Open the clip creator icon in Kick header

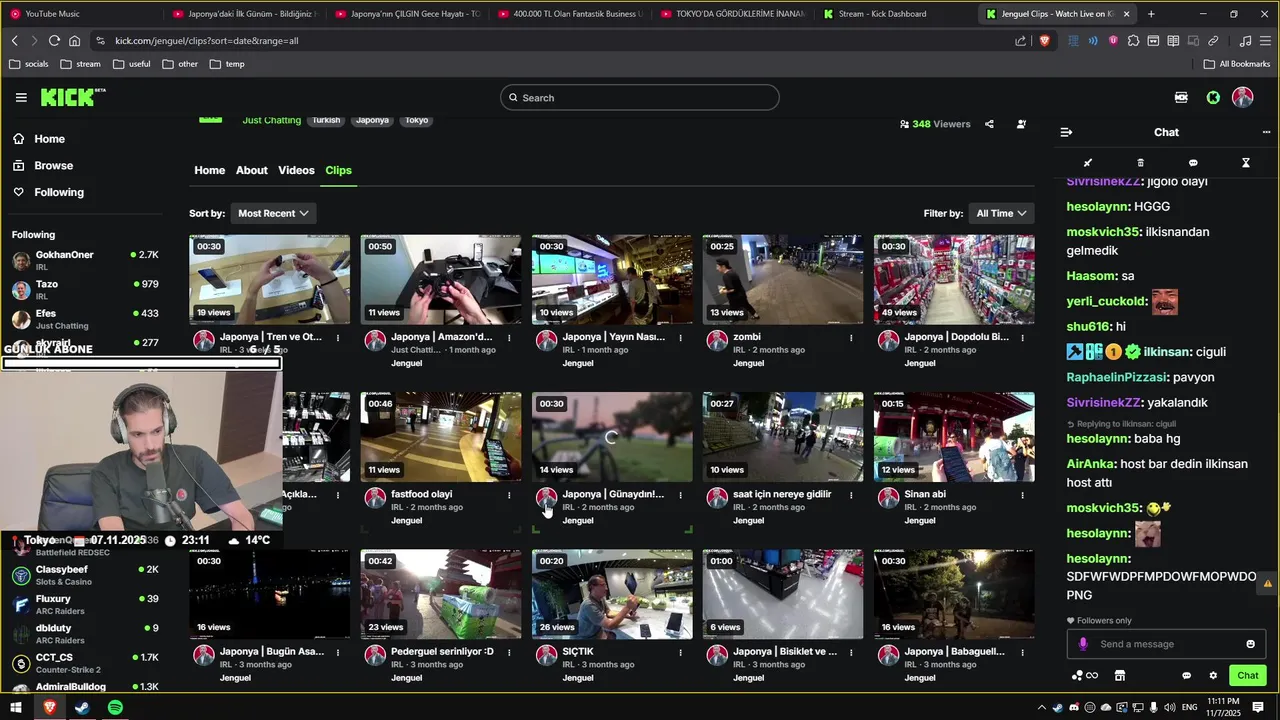tap(1181, 97)
